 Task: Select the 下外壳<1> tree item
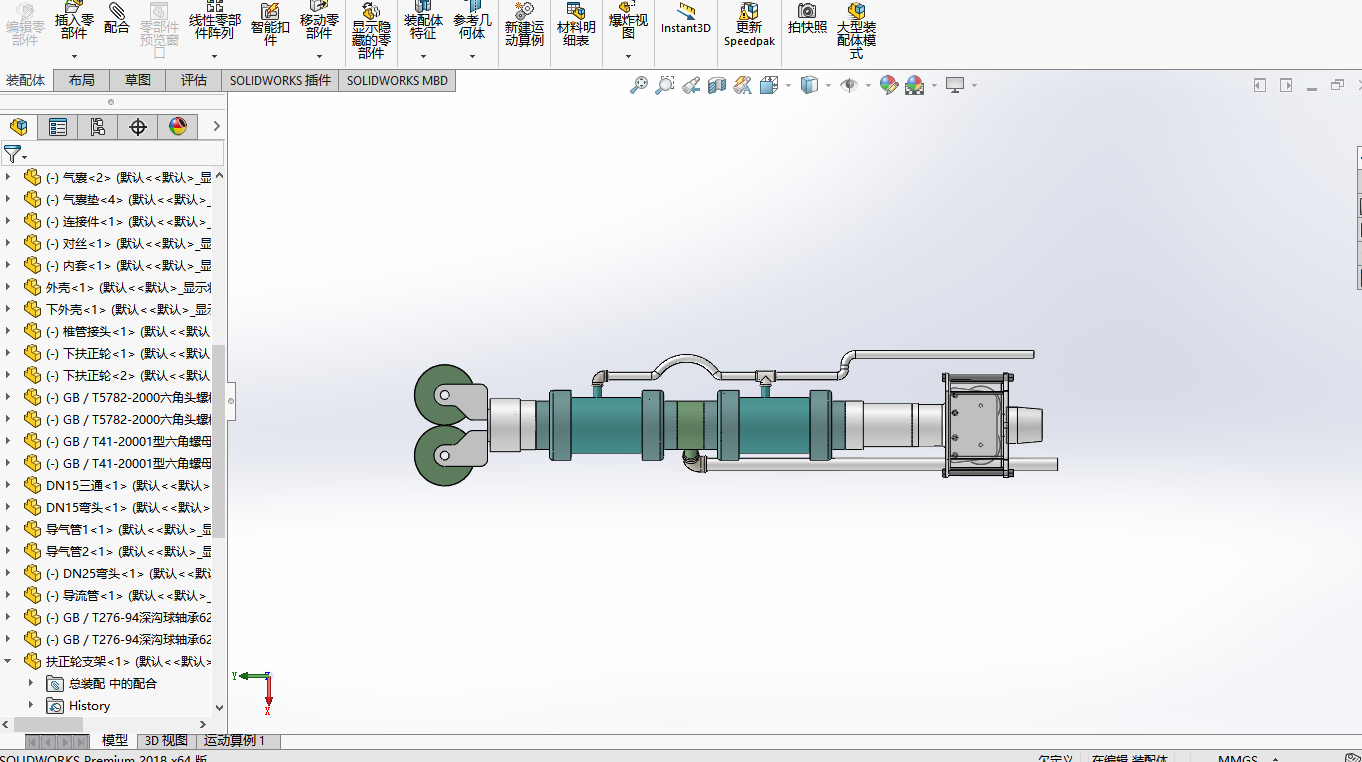coord(117,309)
